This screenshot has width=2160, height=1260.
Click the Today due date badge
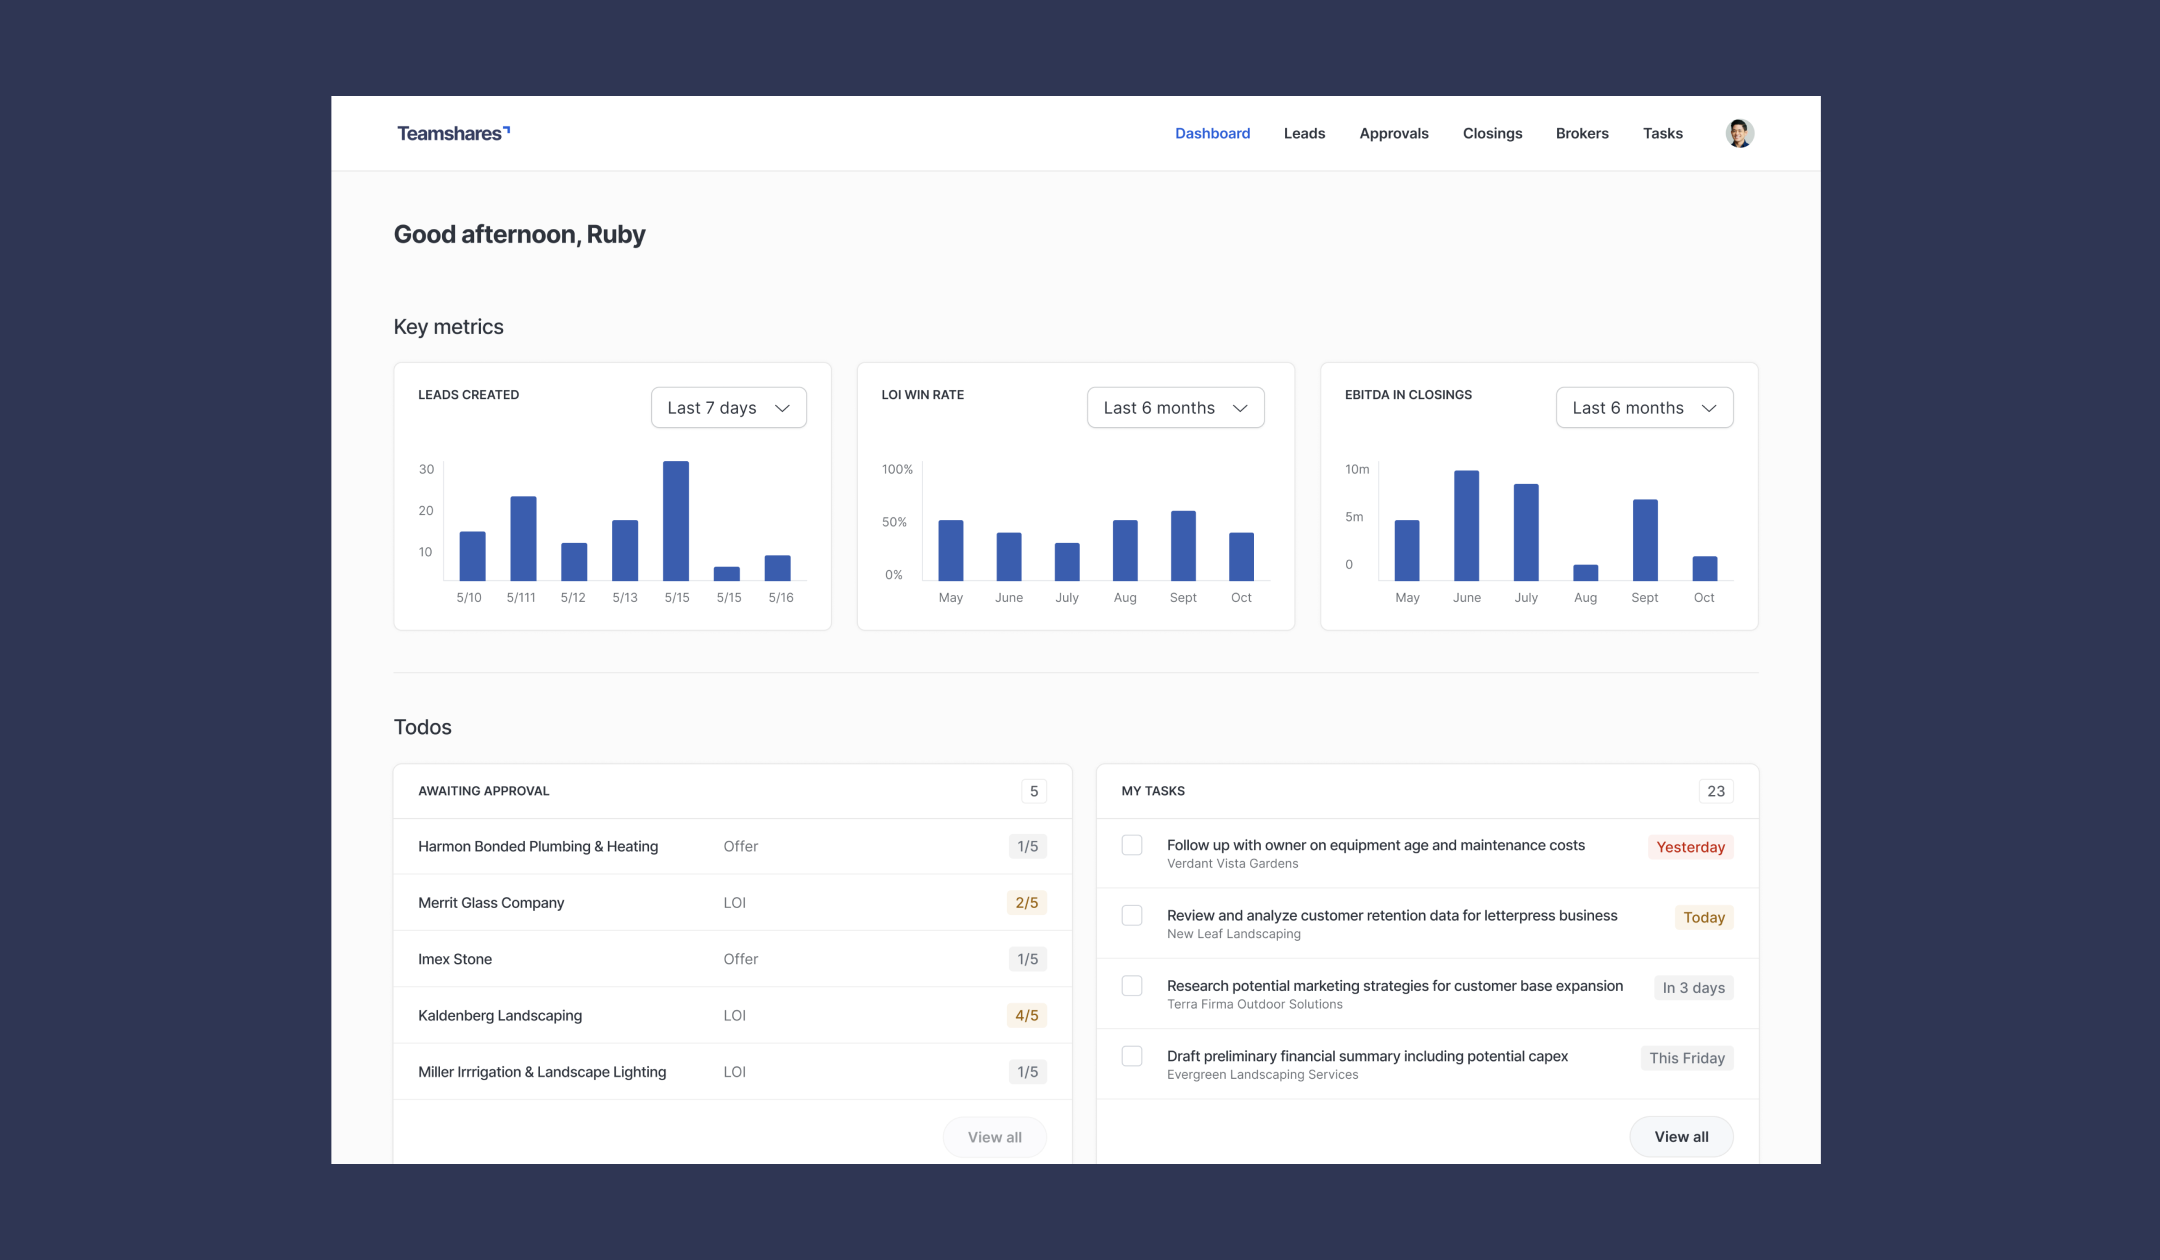(1703, 917)
